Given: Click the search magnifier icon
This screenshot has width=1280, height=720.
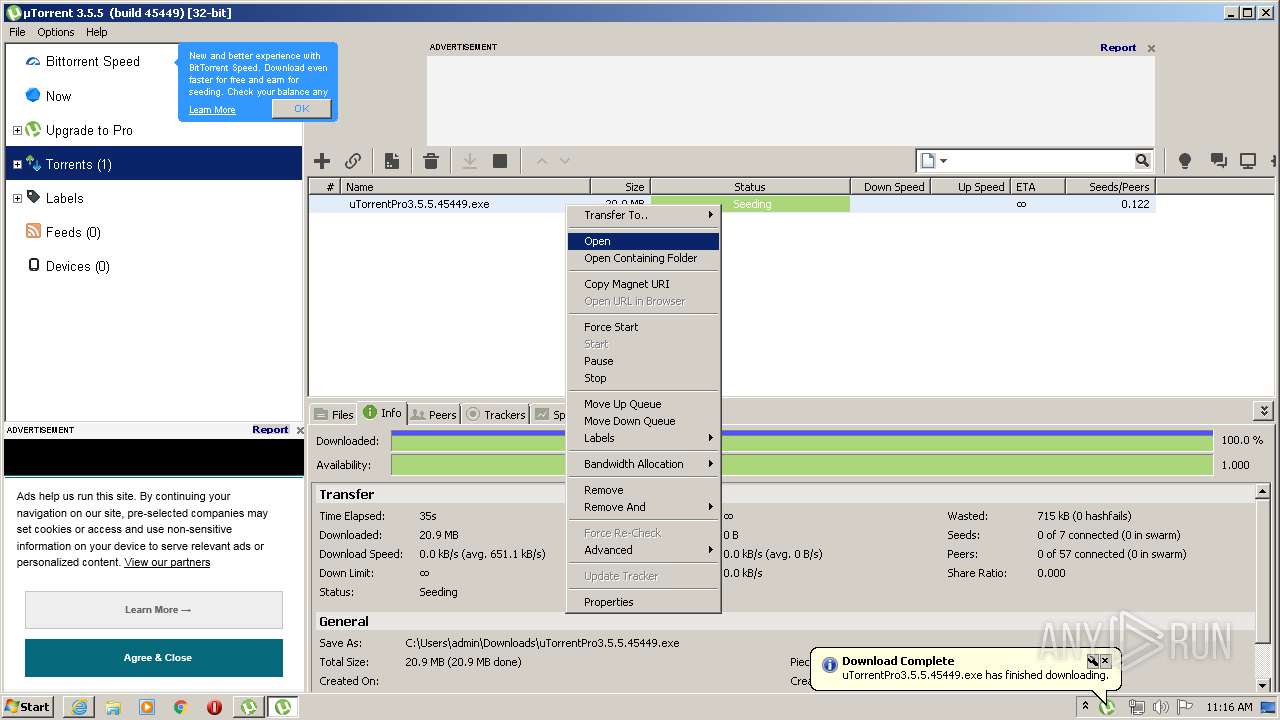Looking at the screenshot, I should [1142, 161].
